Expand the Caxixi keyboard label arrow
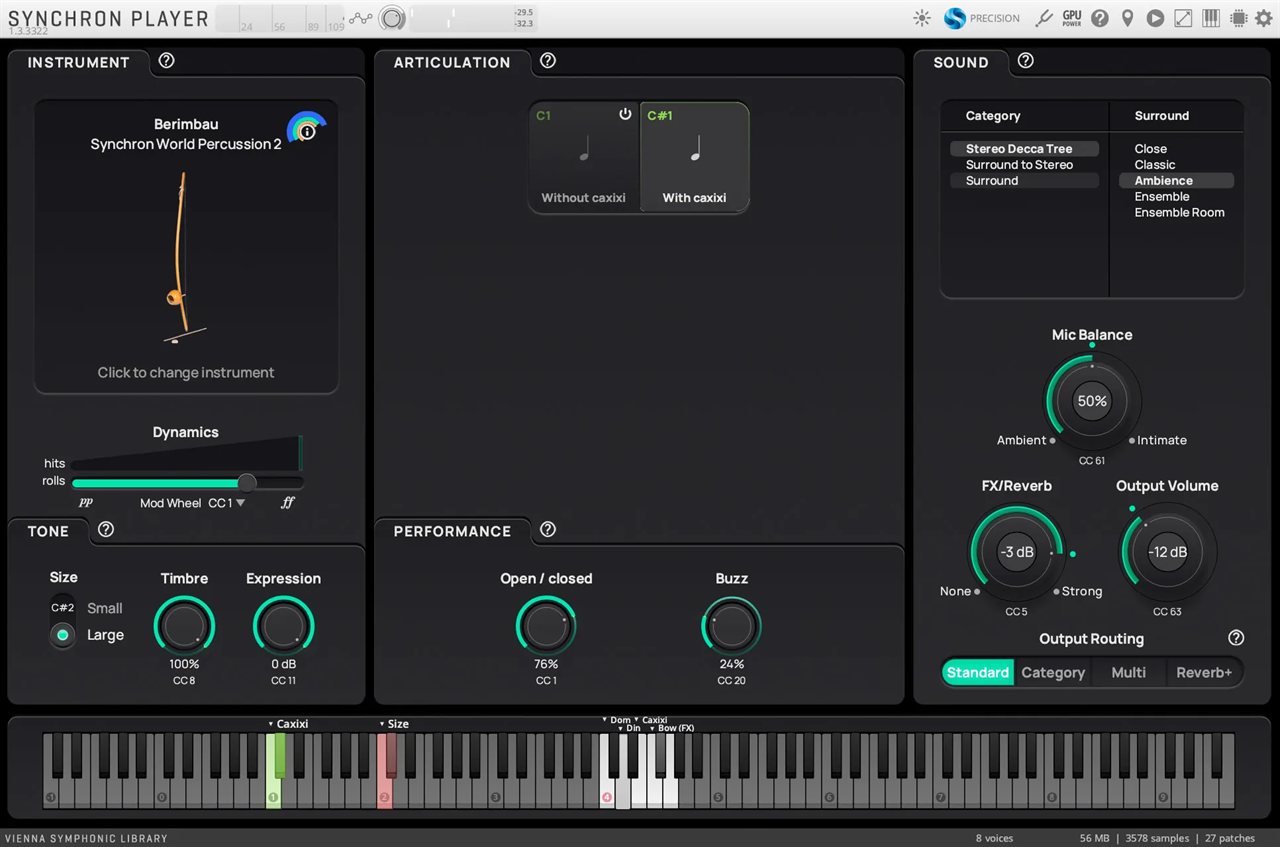 (x=271, y=724)
